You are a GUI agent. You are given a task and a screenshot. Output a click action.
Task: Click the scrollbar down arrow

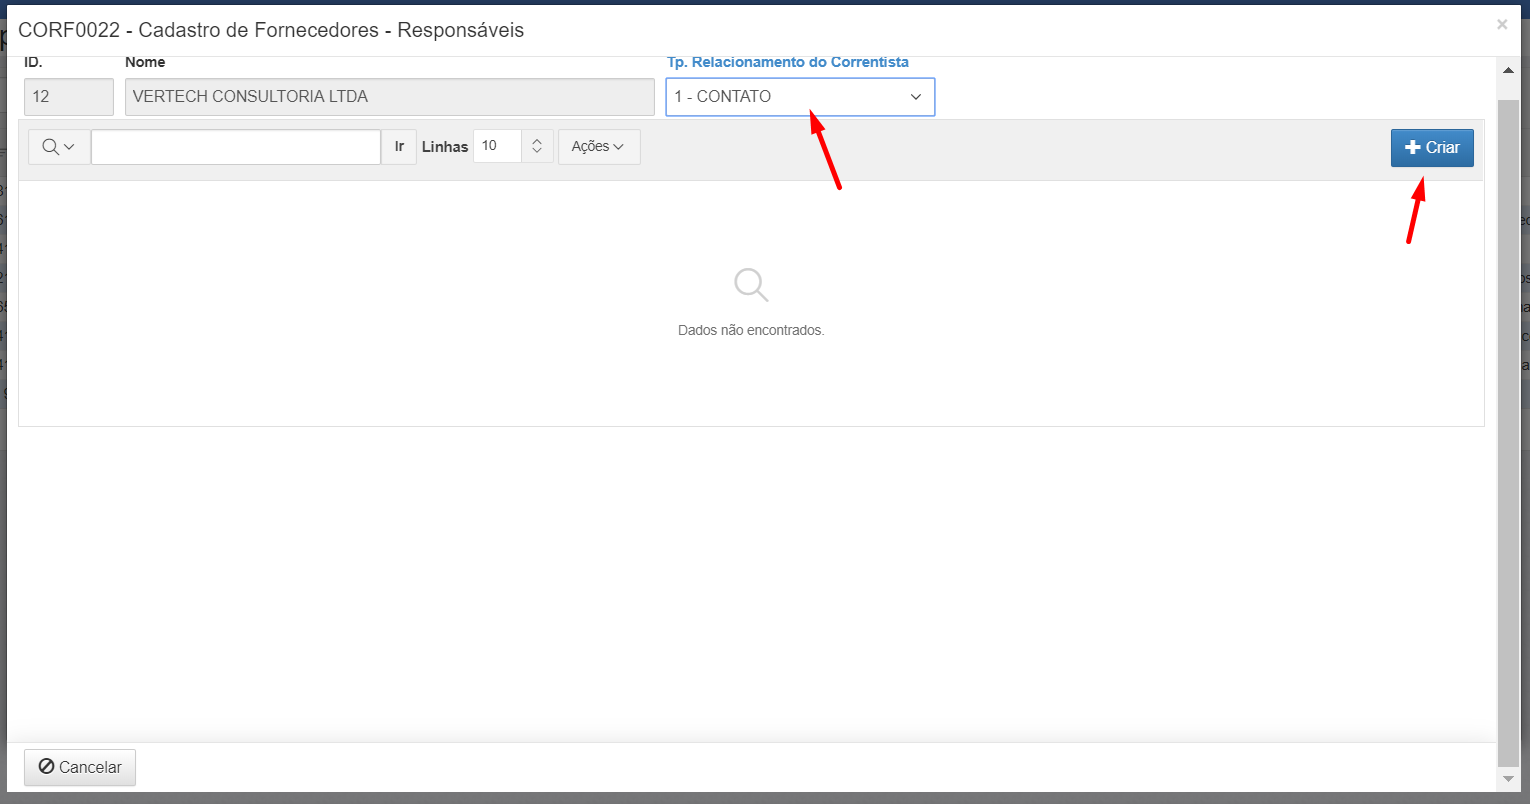click(x=1509, y=778)
